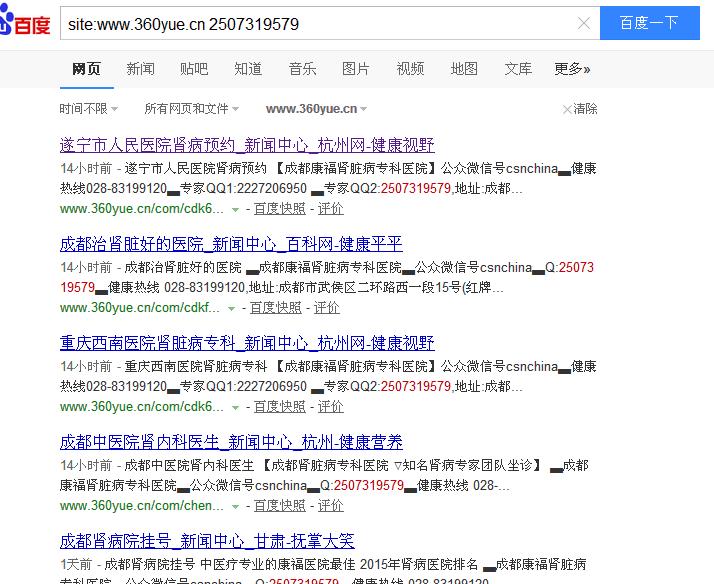Open the 更多» menu
This screenshot has height=584, width=714.
[x=572, y=69]
